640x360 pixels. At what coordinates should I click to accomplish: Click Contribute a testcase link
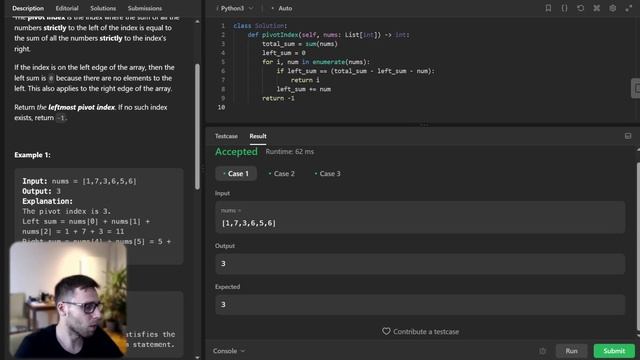pos(426,331)
